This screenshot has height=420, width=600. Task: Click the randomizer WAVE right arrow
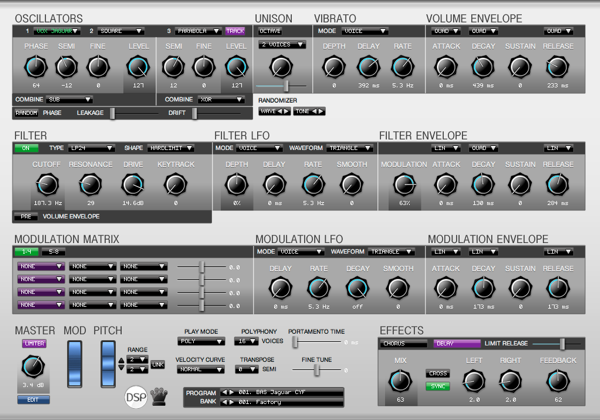tap(286, 111)
